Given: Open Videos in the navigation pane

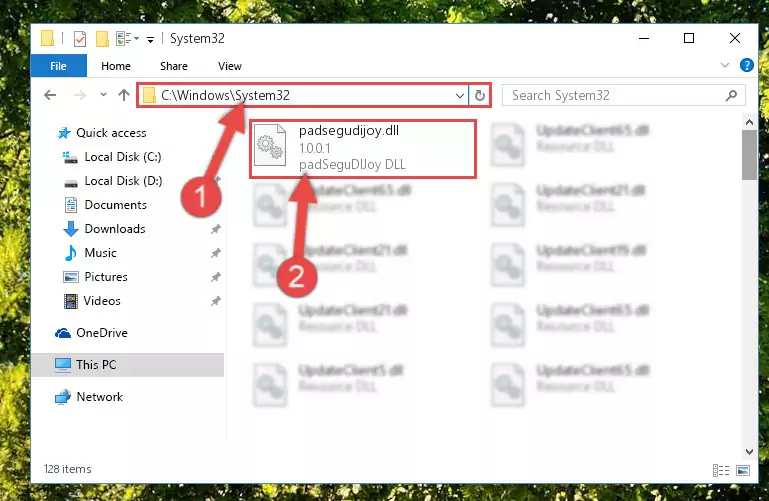Looking at the screenshot, I should coord(102,301).
